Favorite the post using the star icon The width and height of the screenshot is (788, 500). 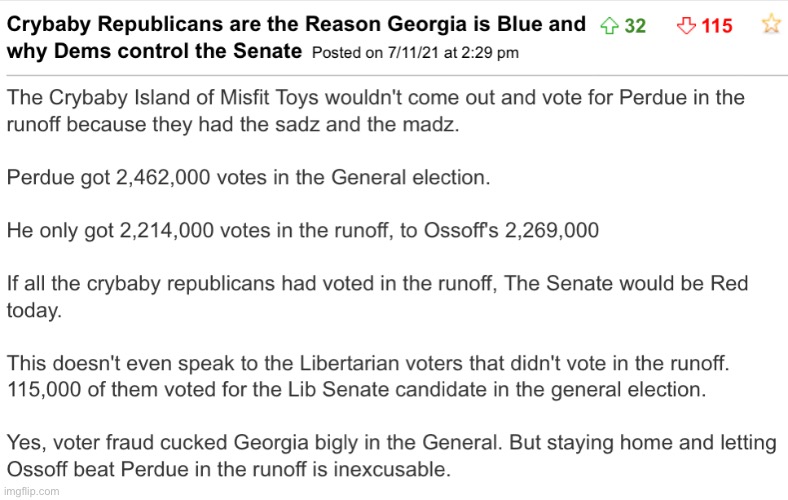point(771,24)
